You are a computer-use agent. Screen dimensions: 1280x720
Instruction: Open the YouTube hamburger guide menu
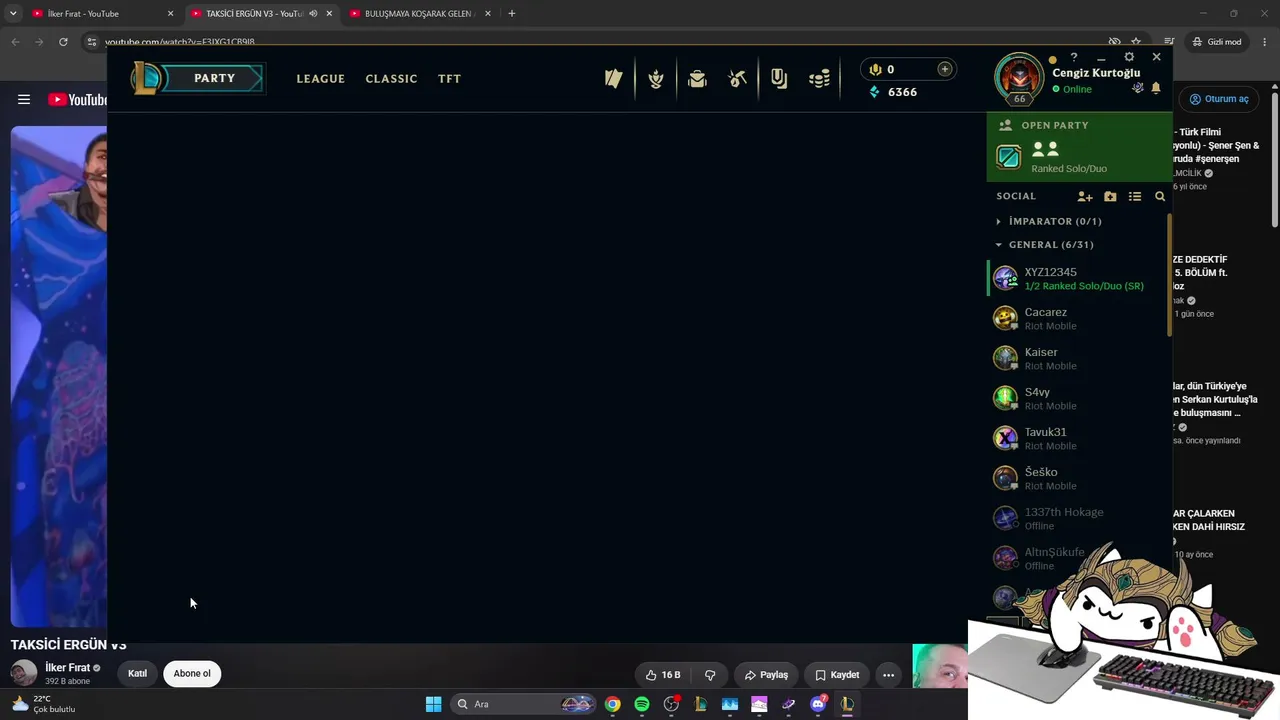coord(24,99)
